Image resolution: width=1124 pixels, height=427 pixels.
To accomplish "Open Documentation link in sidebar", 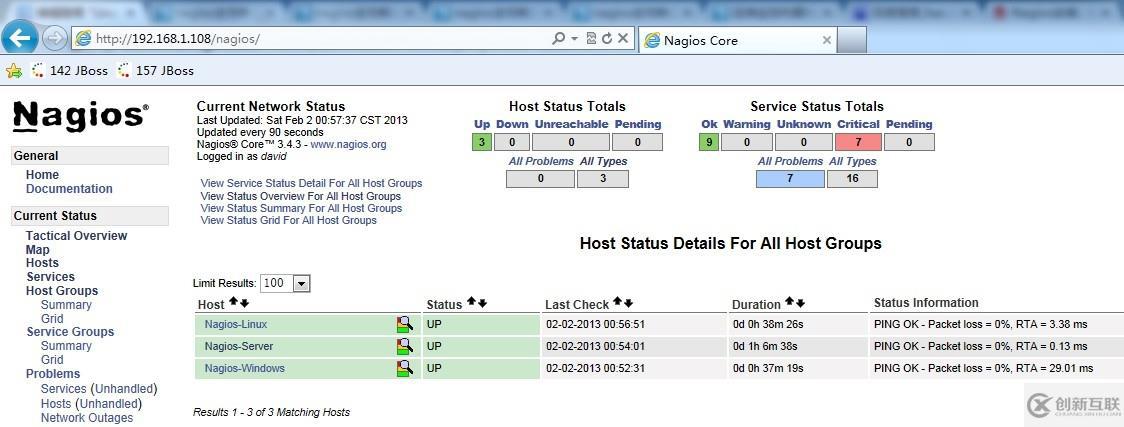I will point(69,189).
